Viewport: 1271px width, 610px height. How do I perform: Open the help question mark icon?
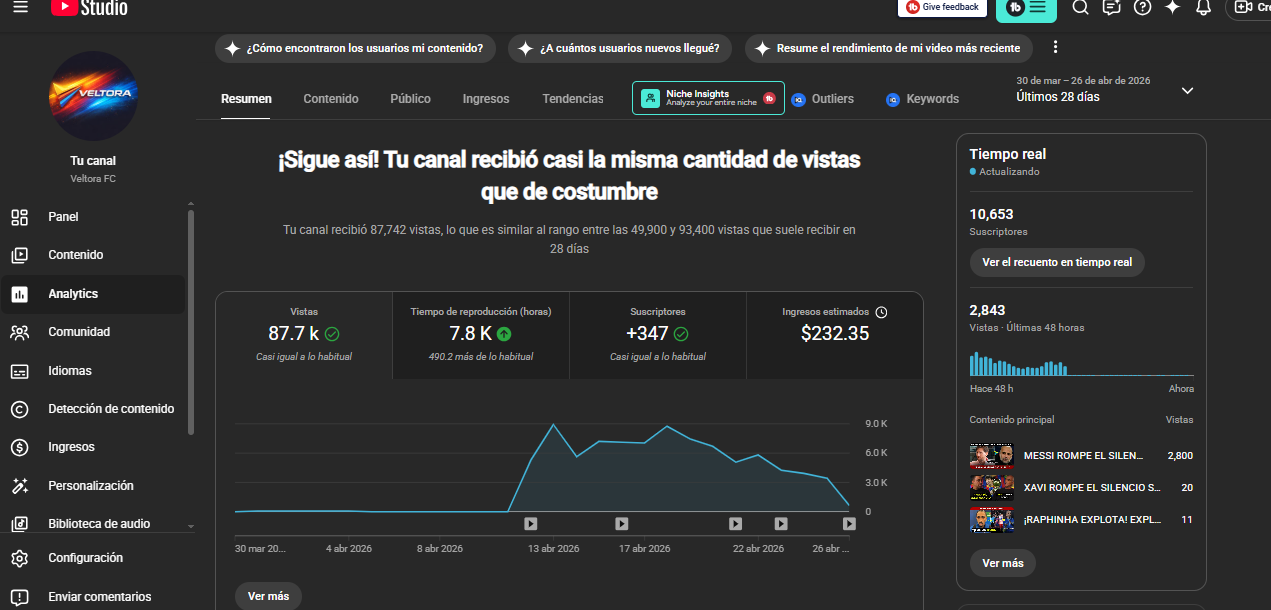click(1143, 8)
